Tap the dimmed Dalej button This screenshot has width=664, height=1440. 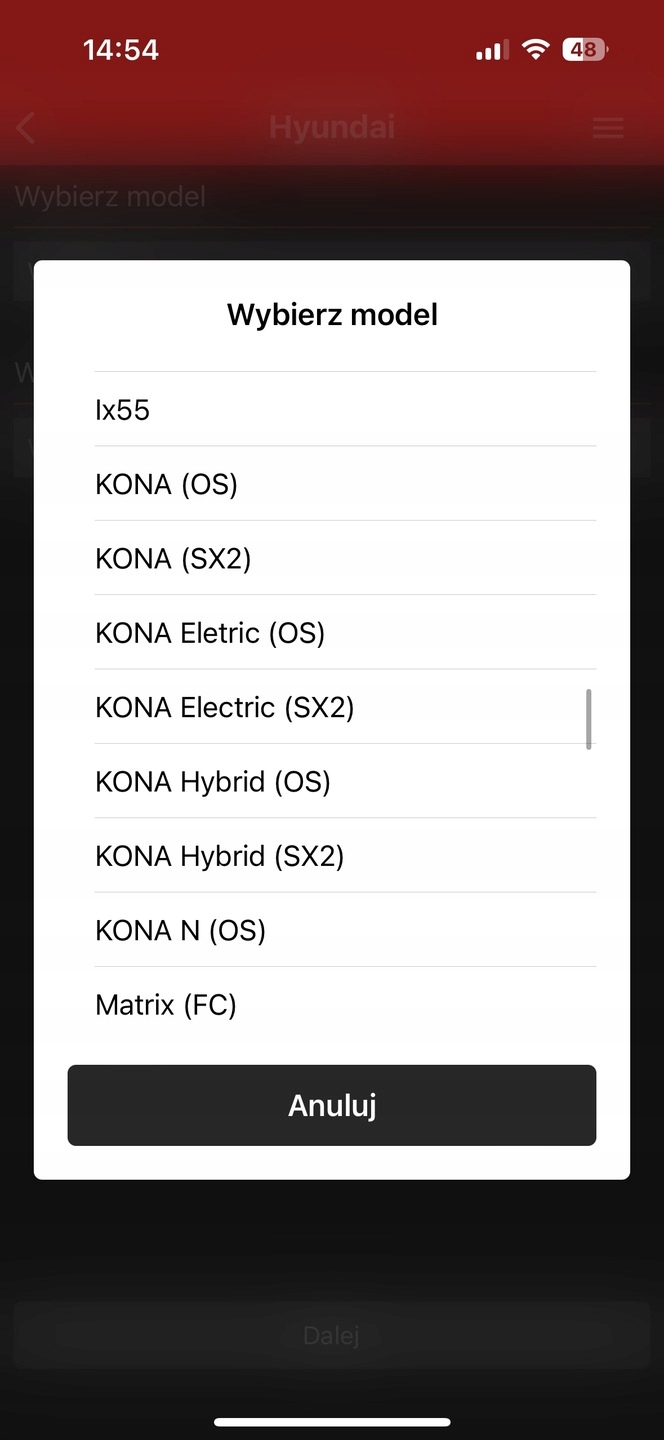click(331, 1335)
